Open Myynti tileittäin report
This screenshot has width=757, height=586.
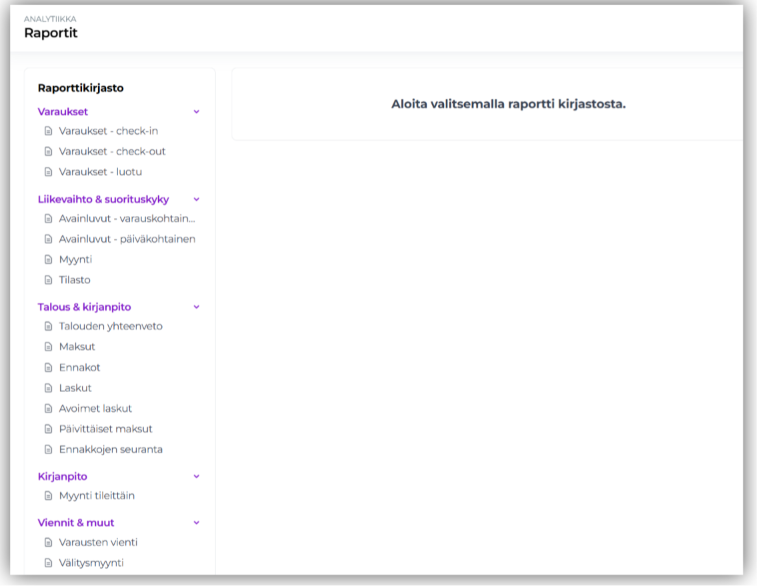97,496
